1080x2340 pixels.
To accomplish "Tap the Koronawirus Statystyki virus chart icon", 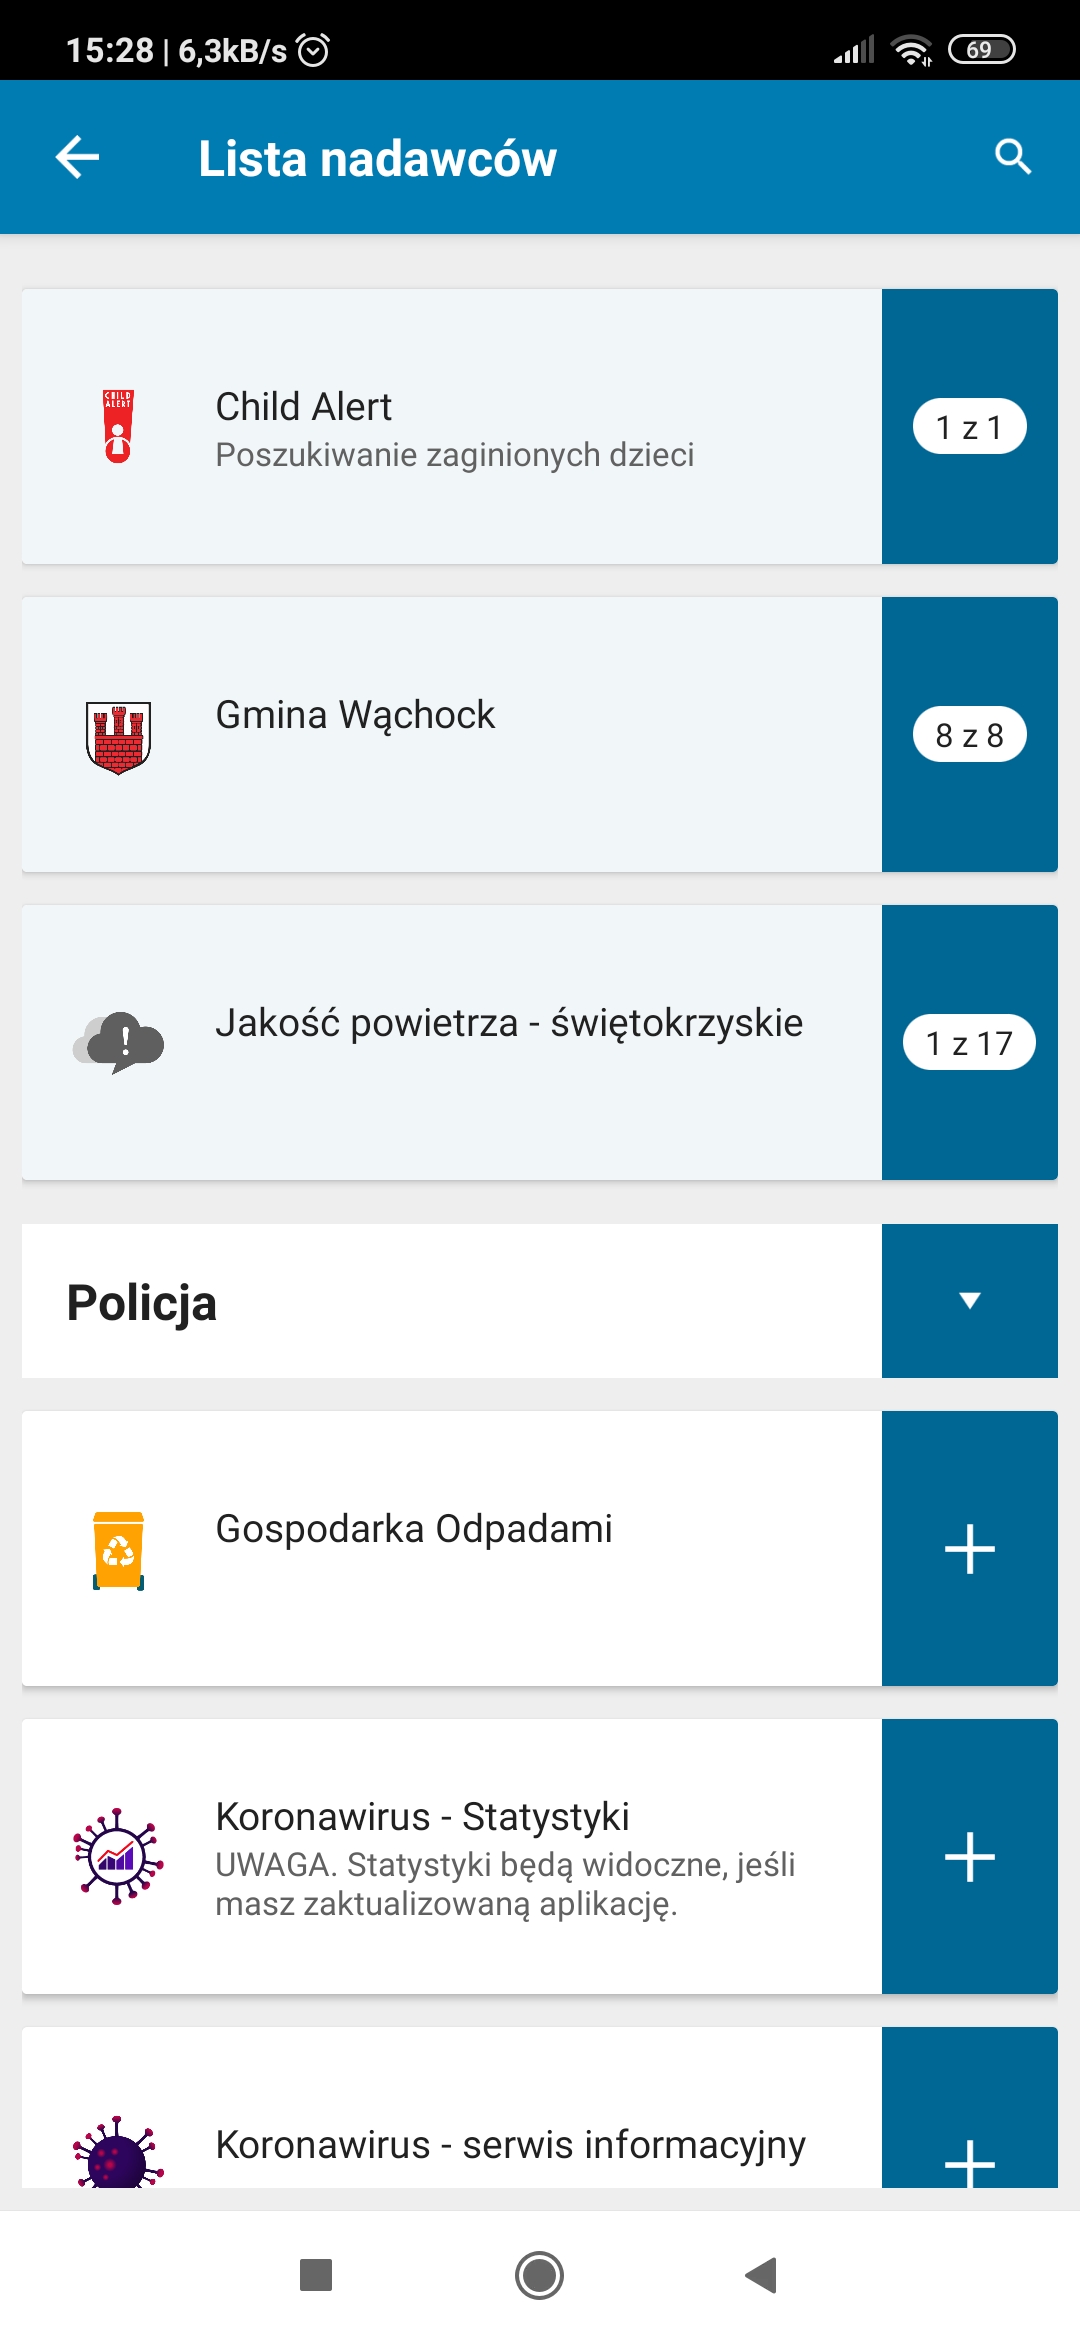I will click(118, 1856).
